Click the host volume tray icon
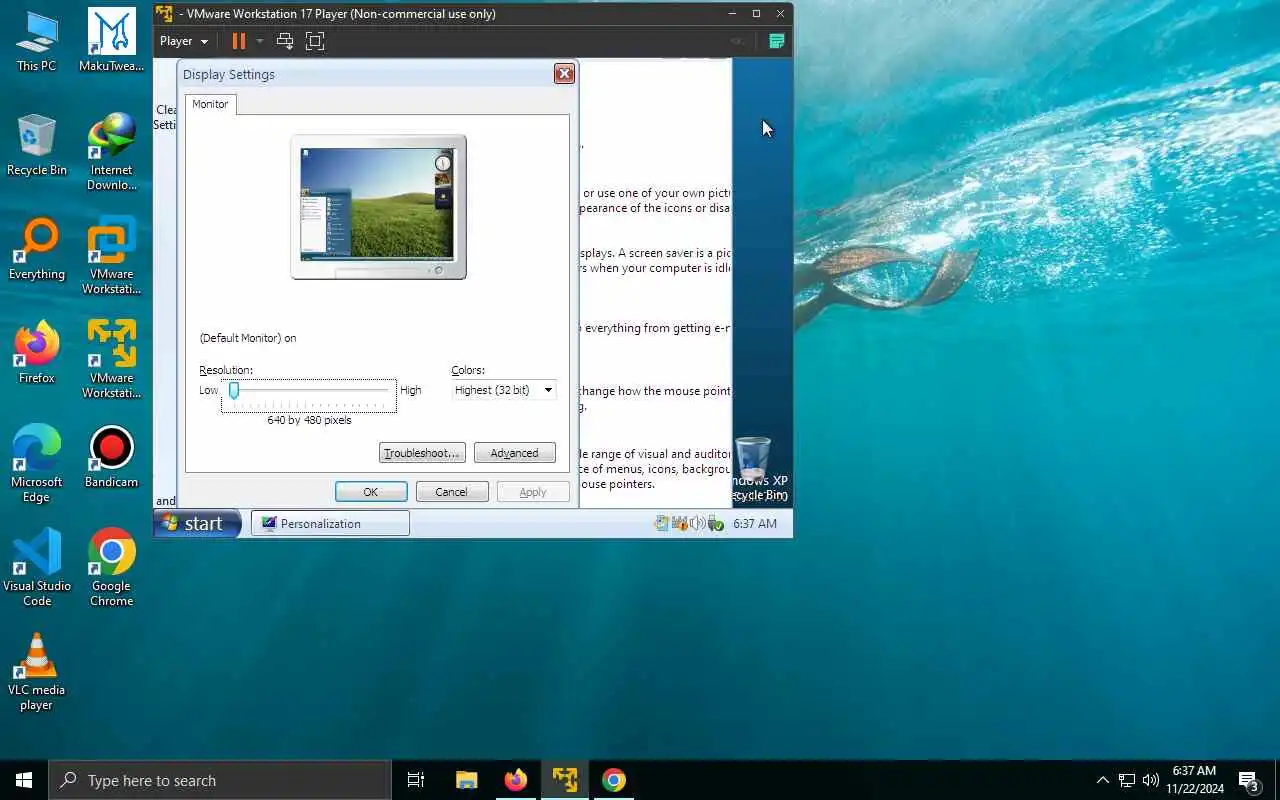 pyautogui.click(x=1151, y=780)
